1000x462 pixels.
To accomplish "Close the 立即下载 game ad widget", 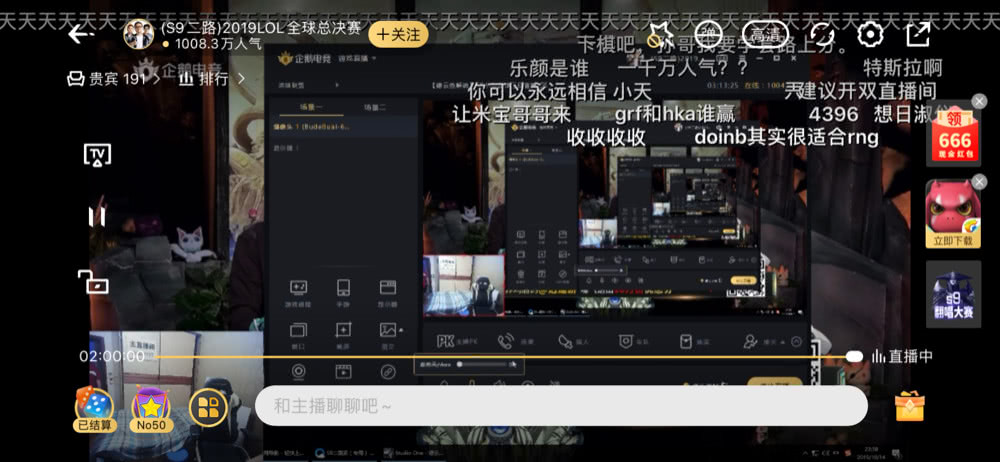I will coord(980,180).
